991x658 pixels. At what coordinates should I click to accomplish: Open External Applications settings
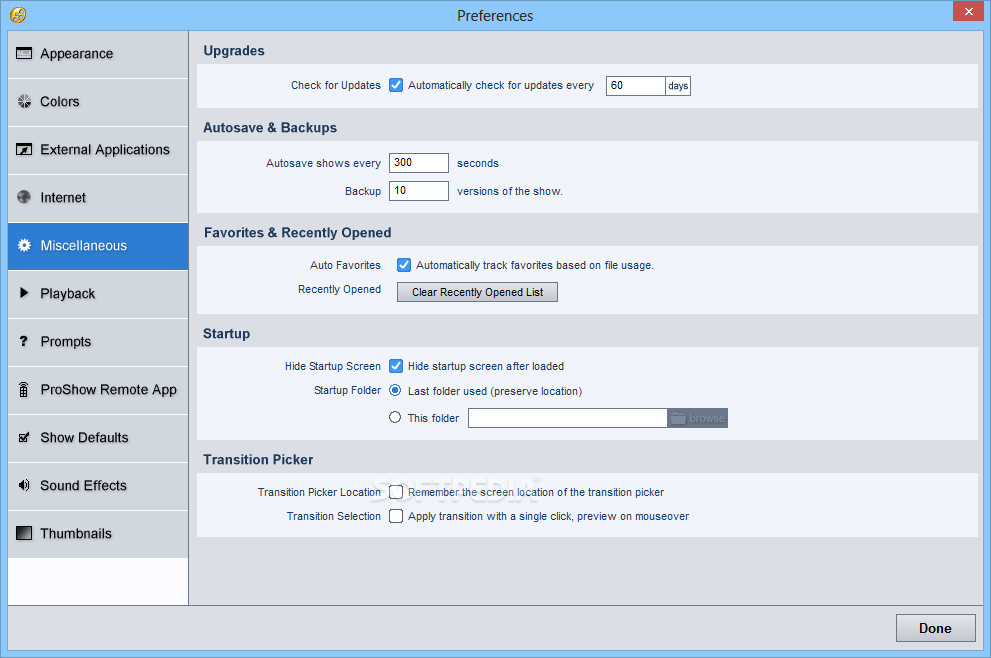(x=98, y=150)
